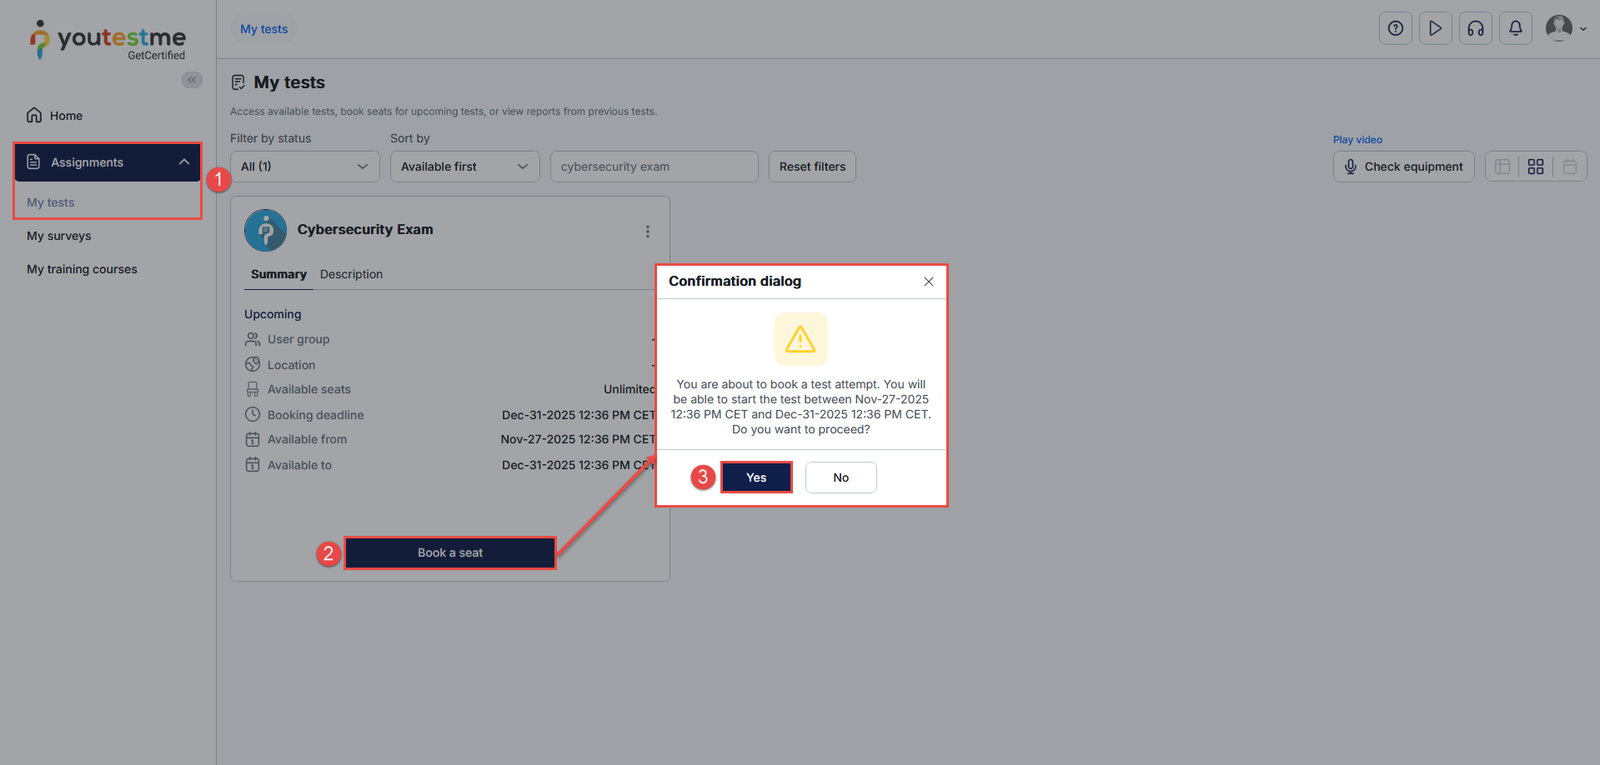The width and height of the screenshot is (1600, 765).
Task: Switch to the Description tab
Action: (351, 274)
